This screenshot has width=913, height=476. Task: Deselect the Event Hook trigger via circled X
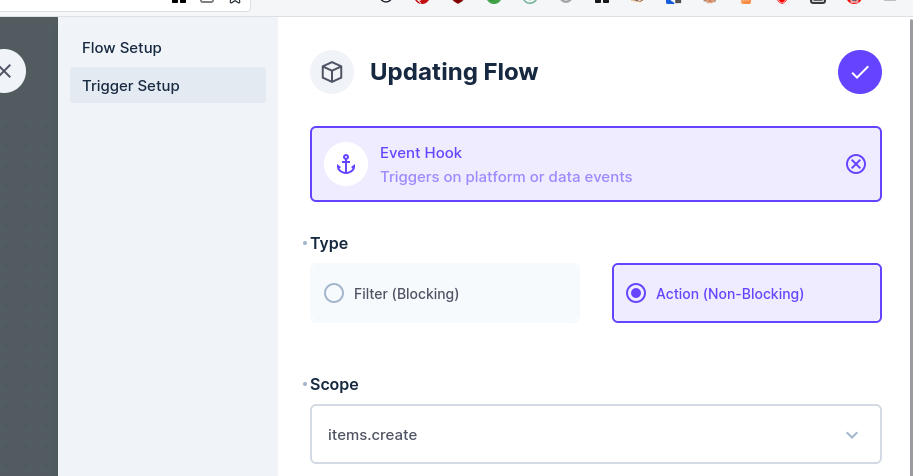tap(855, 164)
